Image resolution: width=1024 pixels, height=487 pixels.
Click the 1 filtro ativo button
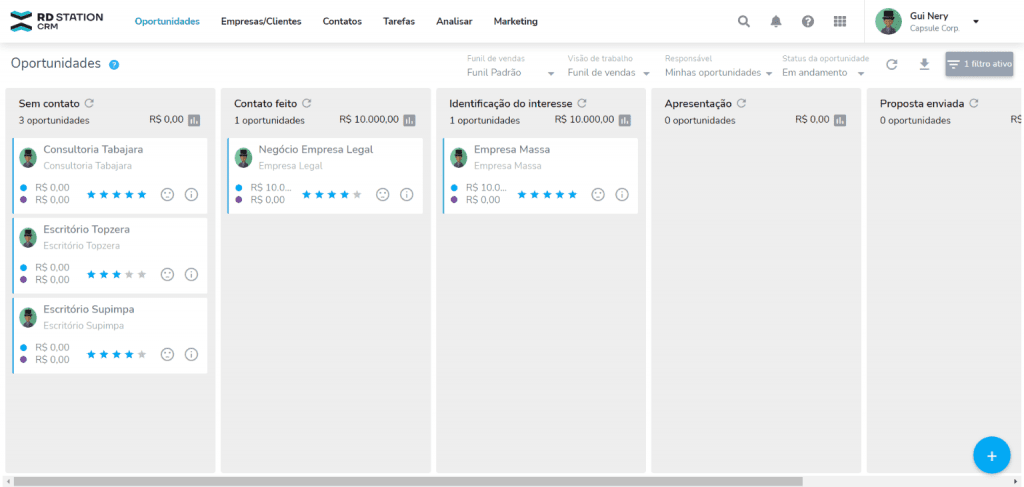coord(979,64)
